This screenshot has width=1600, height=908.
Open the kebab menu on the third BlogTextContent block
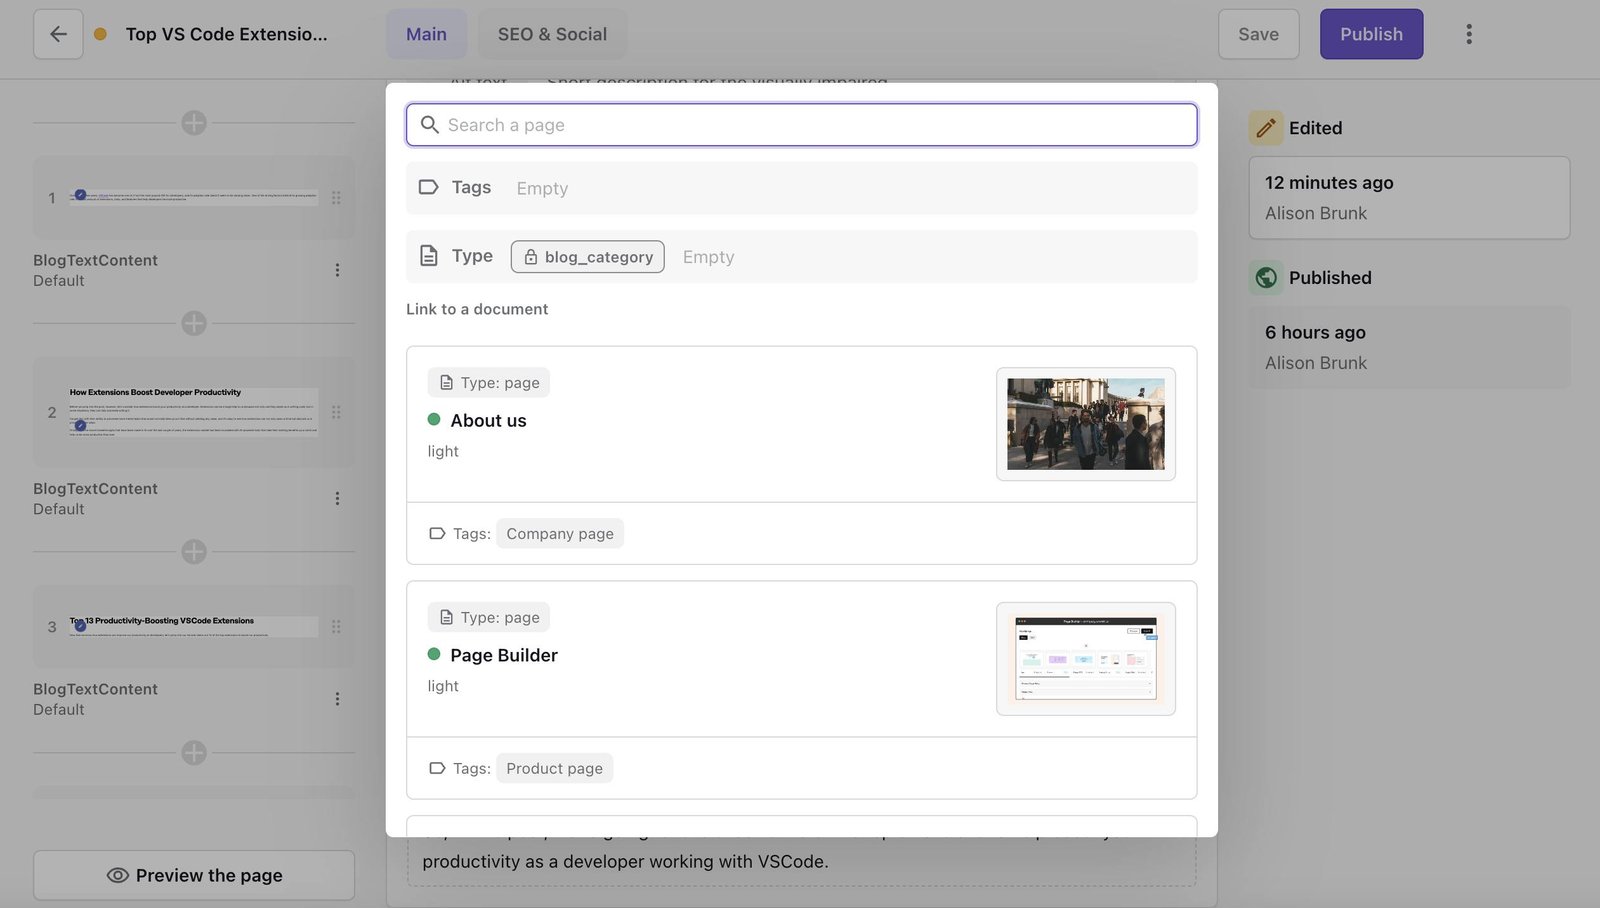point(337,698)
